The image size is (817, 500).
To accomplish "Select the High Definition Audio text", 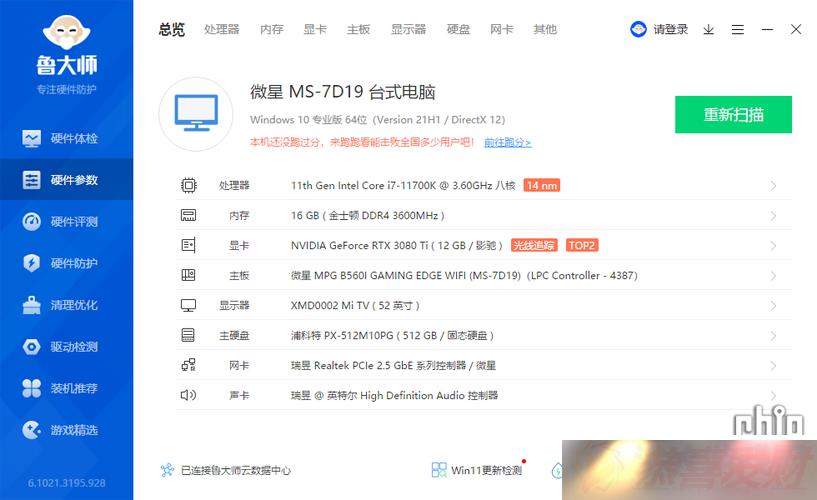I will click(394, 396).
